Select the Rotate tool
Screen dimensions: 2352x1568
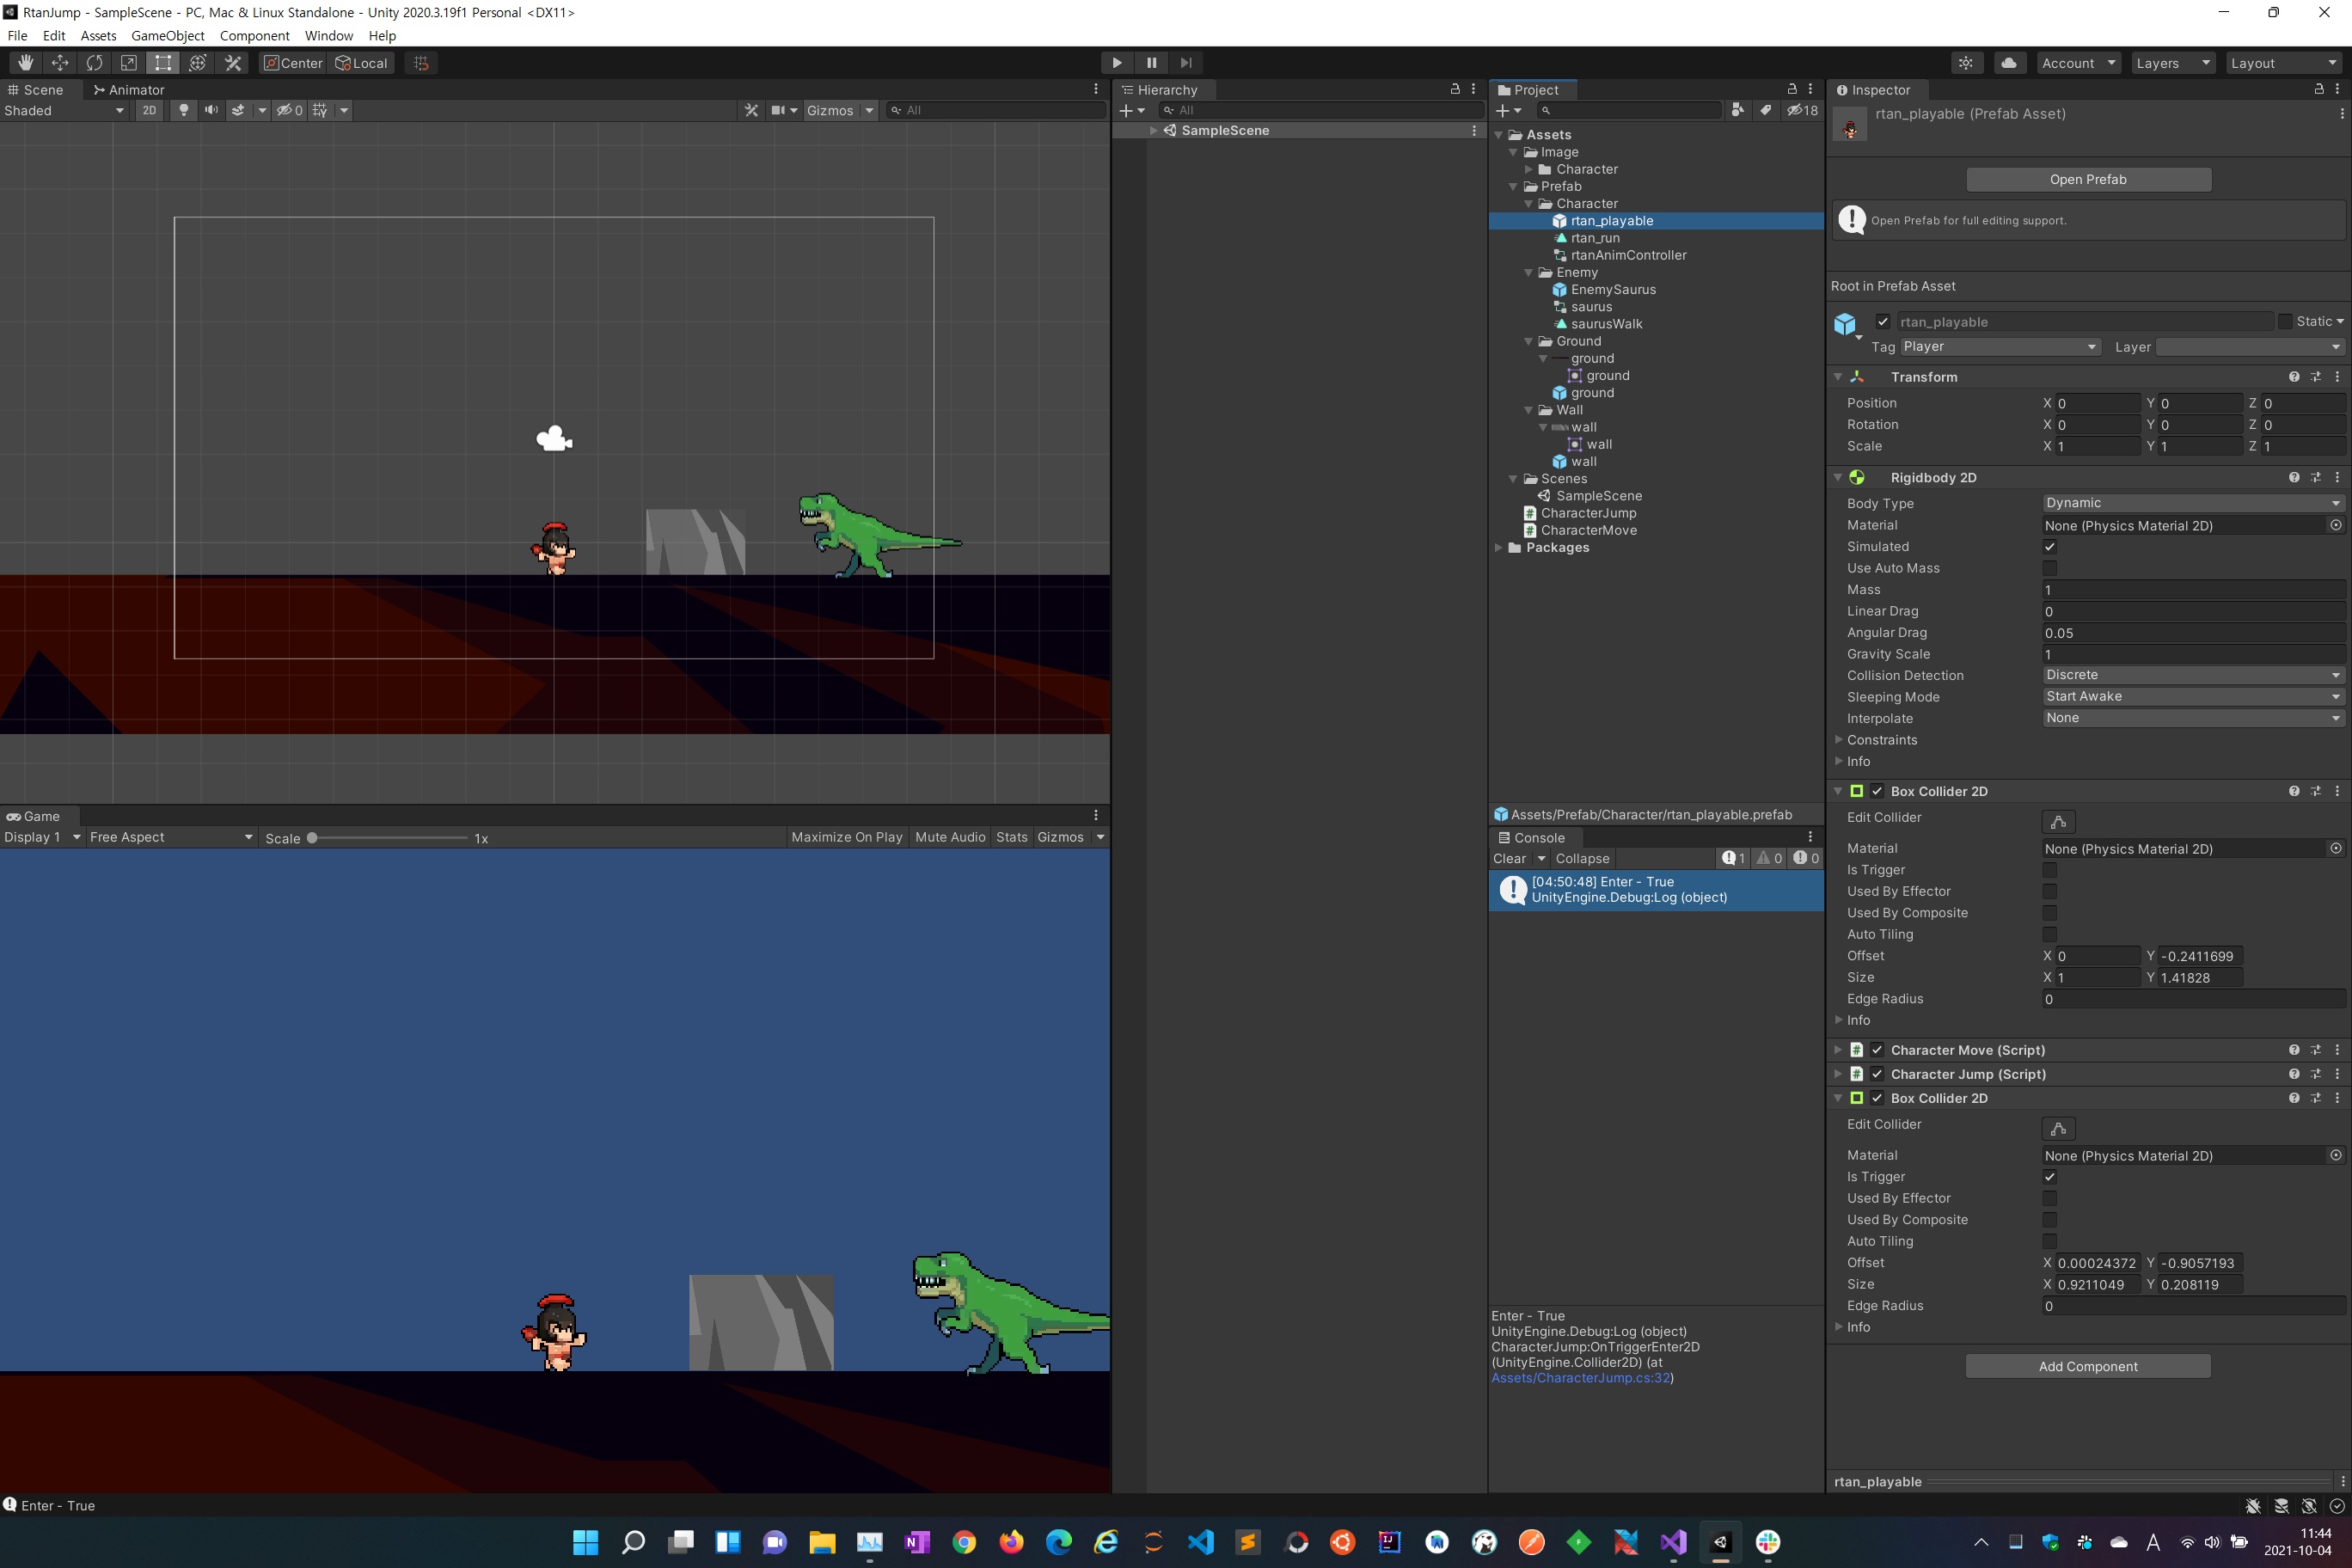coord(94,63)
